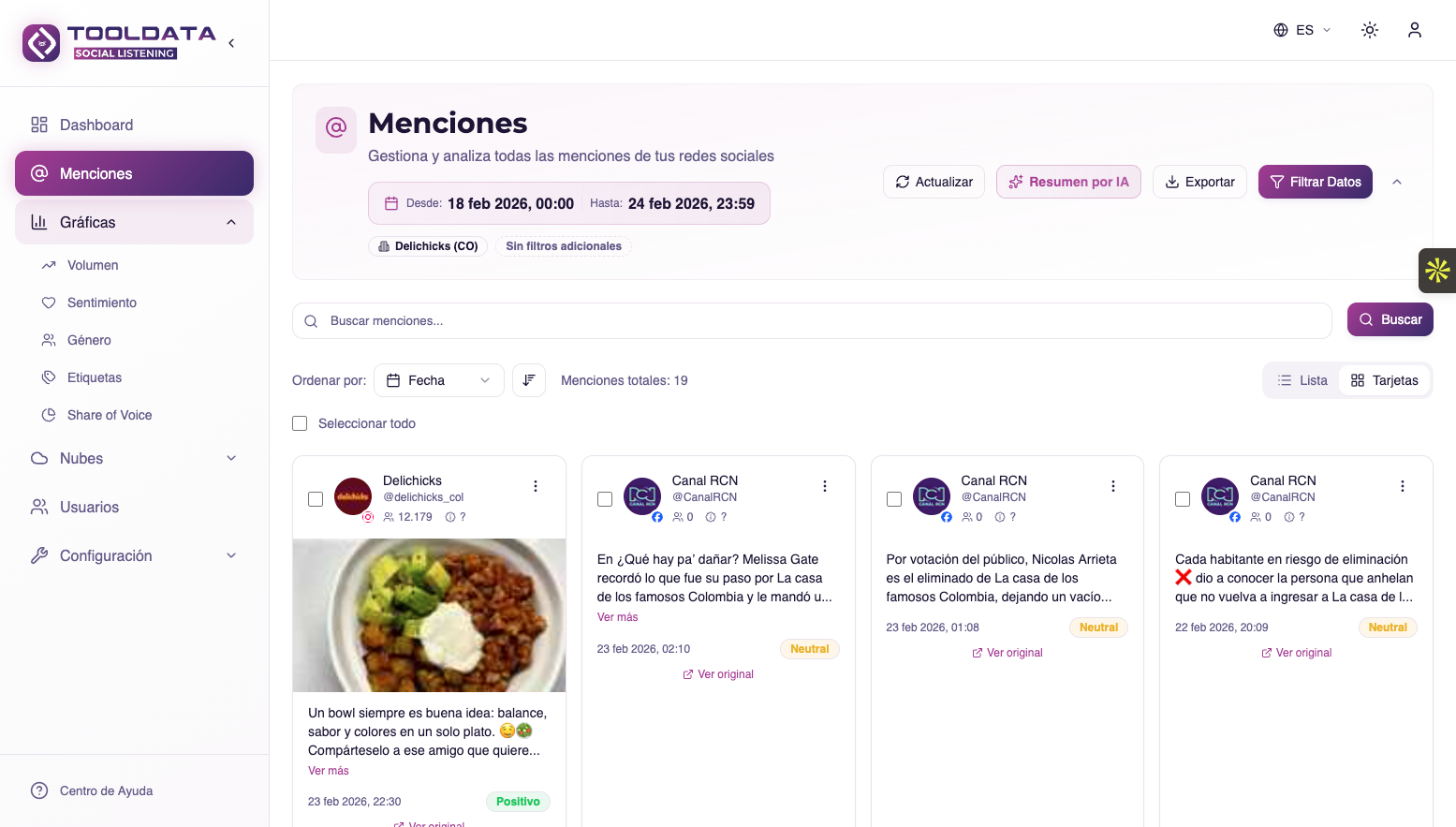This screenshot has width=1456, height=827.
Task: Click the calendar icon next to Desde
Action: tap(391, 204)
